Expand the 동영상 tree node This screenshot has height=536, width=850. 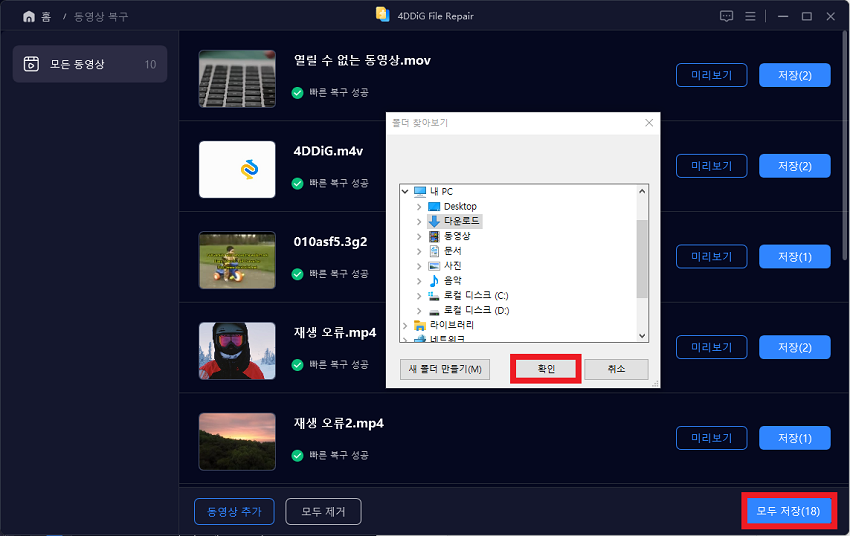[x=418, y=236]
